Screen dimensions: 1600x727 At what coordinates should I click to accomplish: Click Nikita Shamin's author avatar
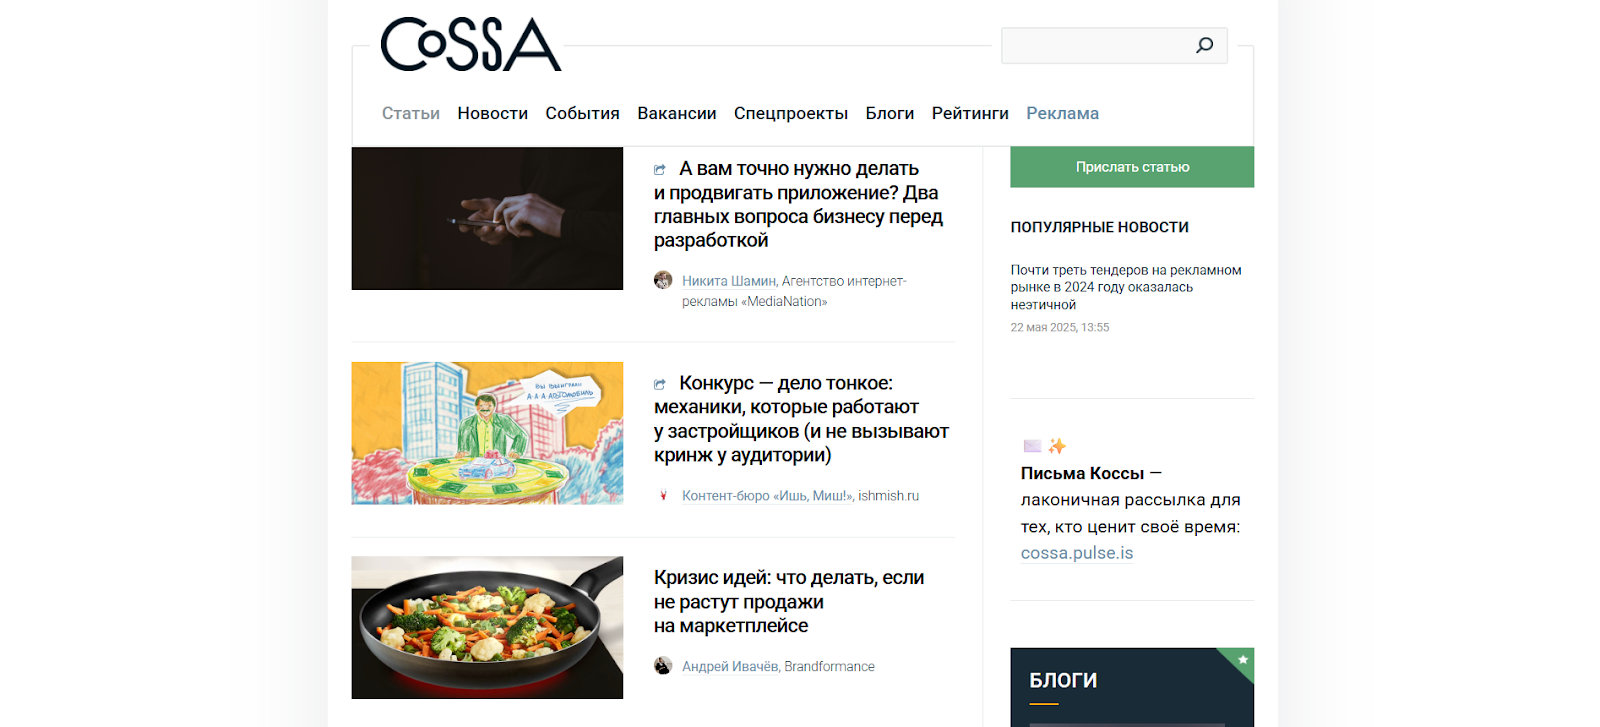click(x=663, y=280)
